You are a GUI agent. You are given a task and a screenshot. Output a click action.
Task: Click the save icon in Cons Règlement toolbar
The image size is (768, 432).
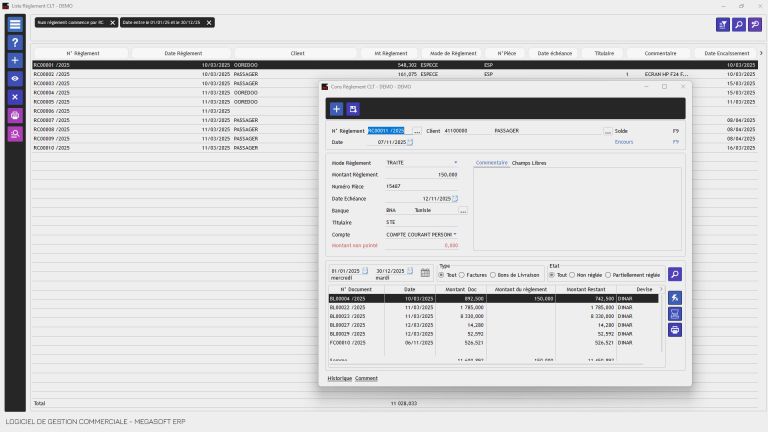tap(353, 109)
